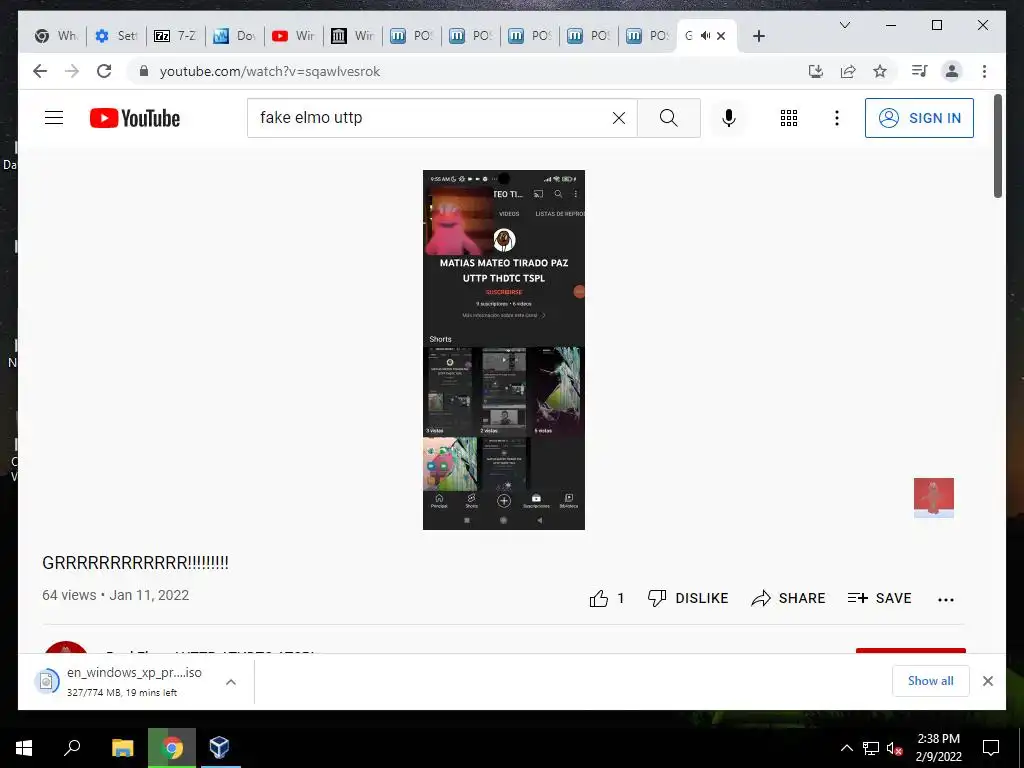The height and width of the screenshot is (768, 1024).
Task: Open the YouTube guide hamburger menu
Action: [54, 118]
